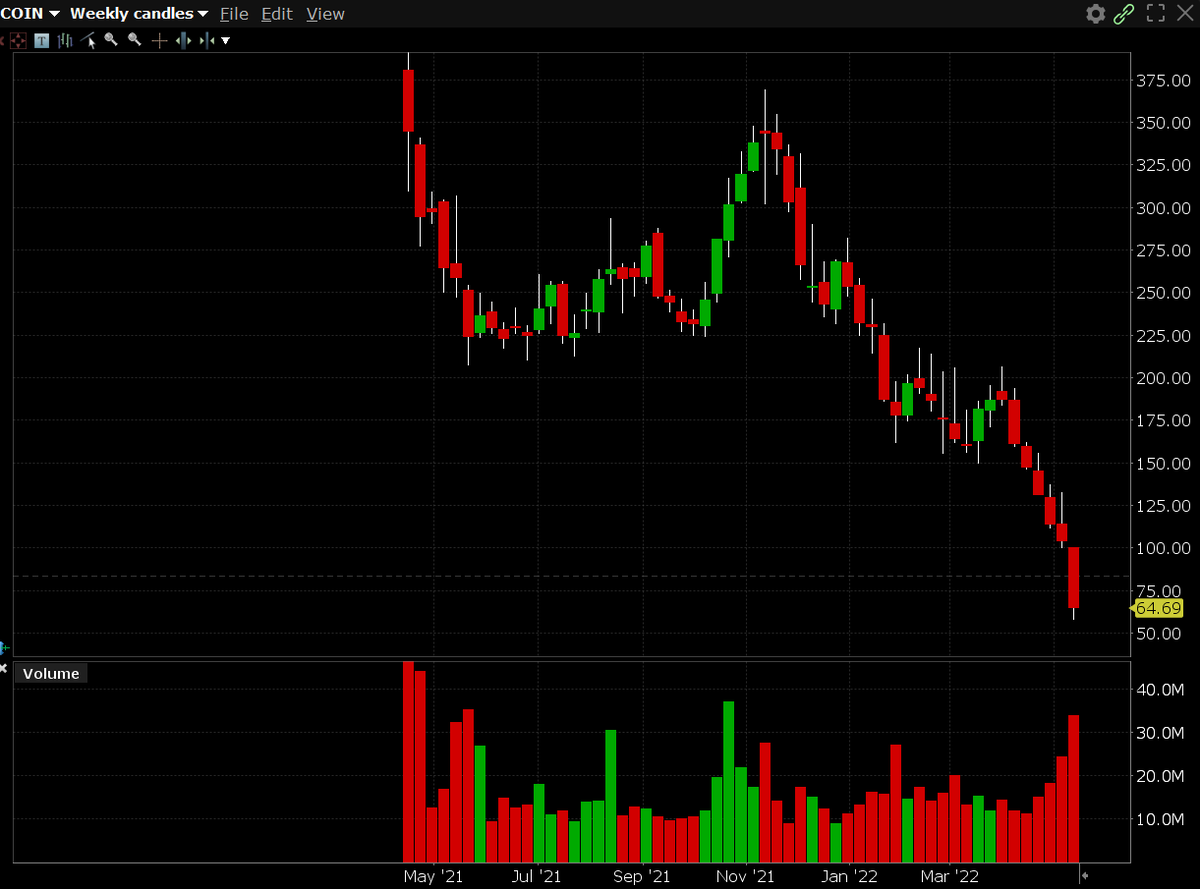Click the Volume panel label
This screenshot has height=889, width=1200.
click(x=51, y=673)
